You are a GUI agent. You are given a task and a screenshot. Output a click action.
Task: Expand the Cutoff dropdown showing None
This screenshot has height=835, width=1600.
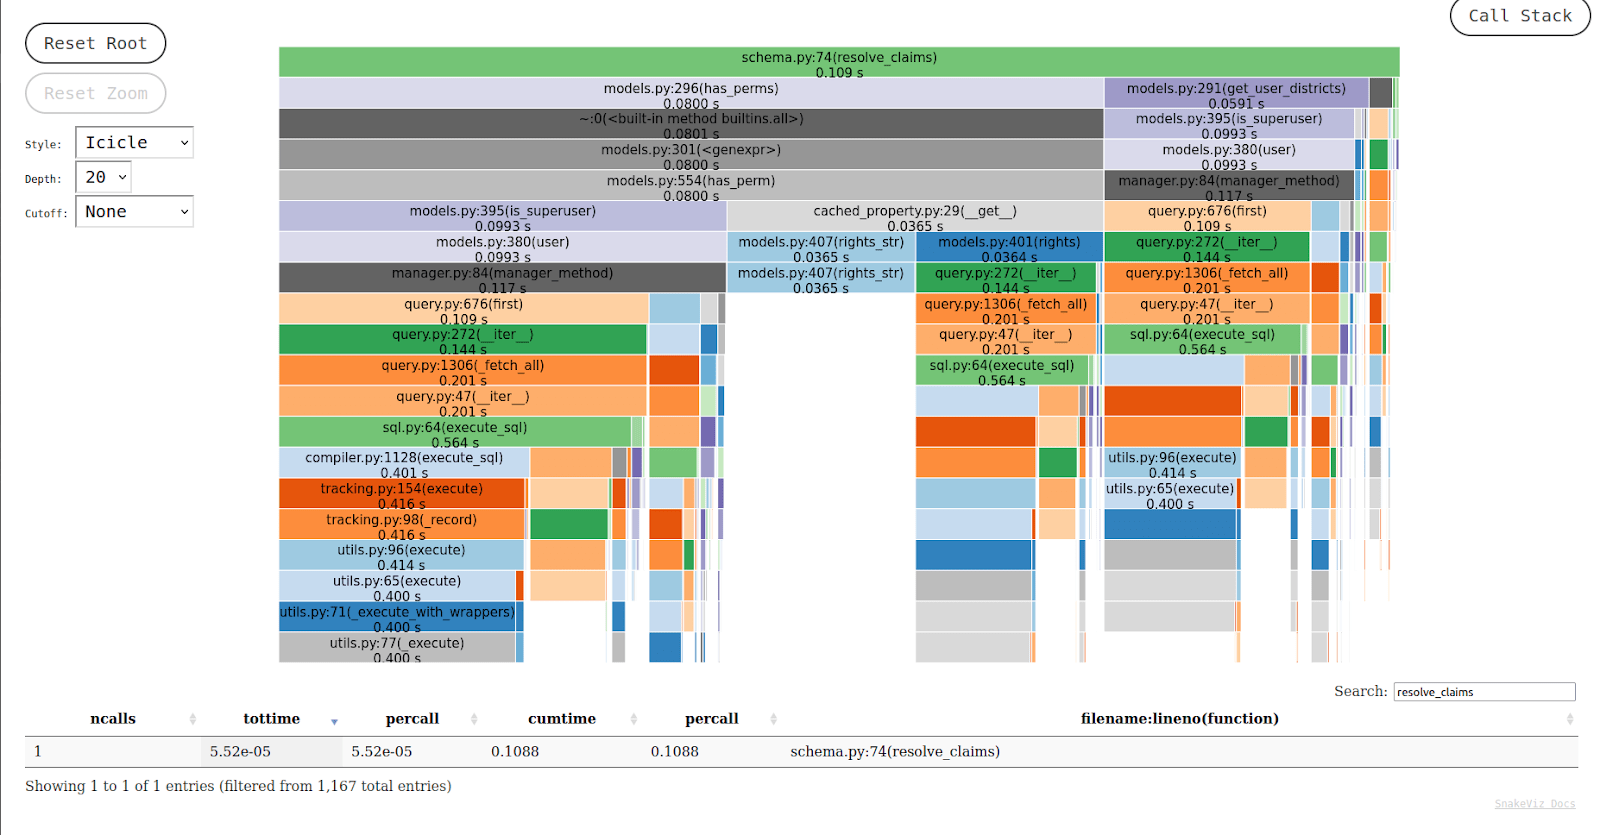134,212
